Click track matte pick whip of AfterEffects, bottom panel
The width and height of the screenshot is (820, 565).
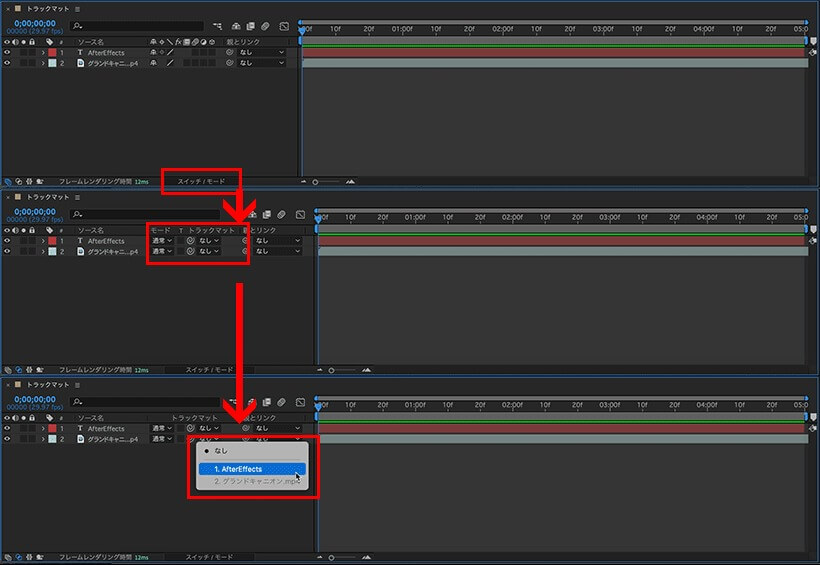190,428
